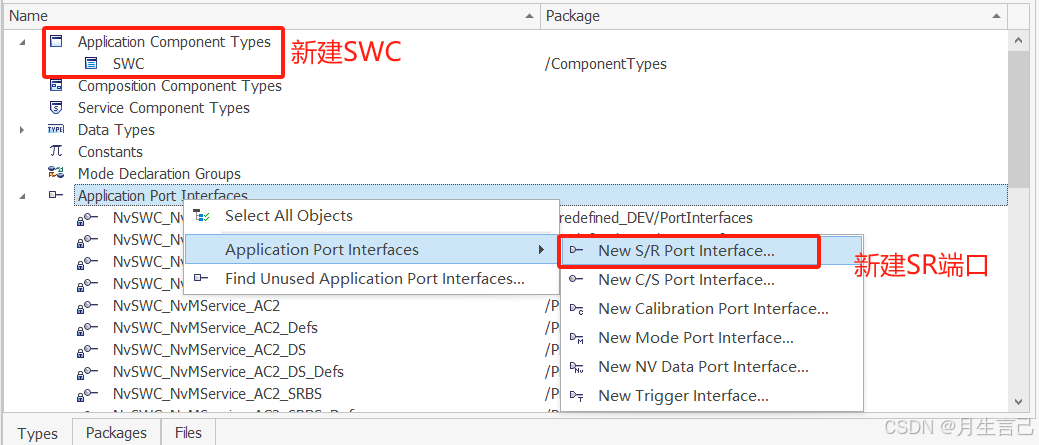Image resolution: width=1039 pixels, height=445 pixels.
Task: Select New C/S Port Interface...
Action: (x=712, y=279)
